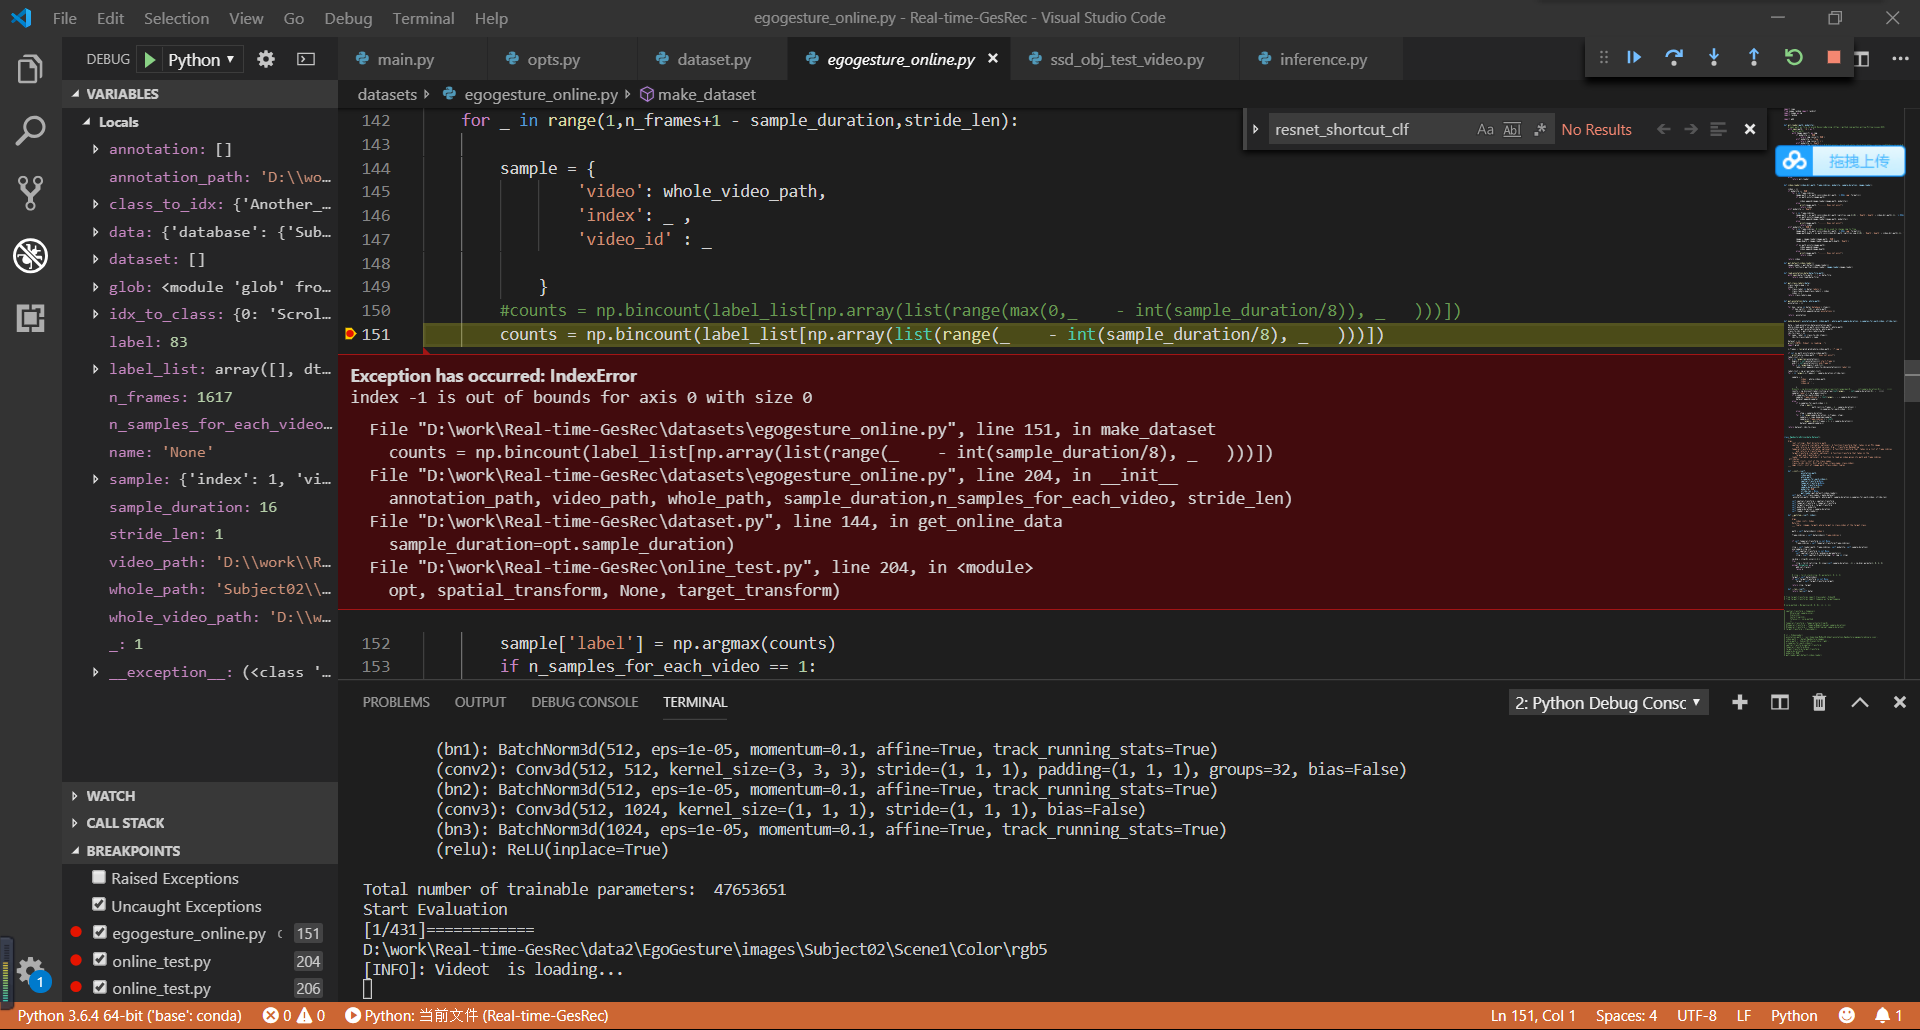Restart the debug session
1920x1030 pixels.
click(1794, 58)
